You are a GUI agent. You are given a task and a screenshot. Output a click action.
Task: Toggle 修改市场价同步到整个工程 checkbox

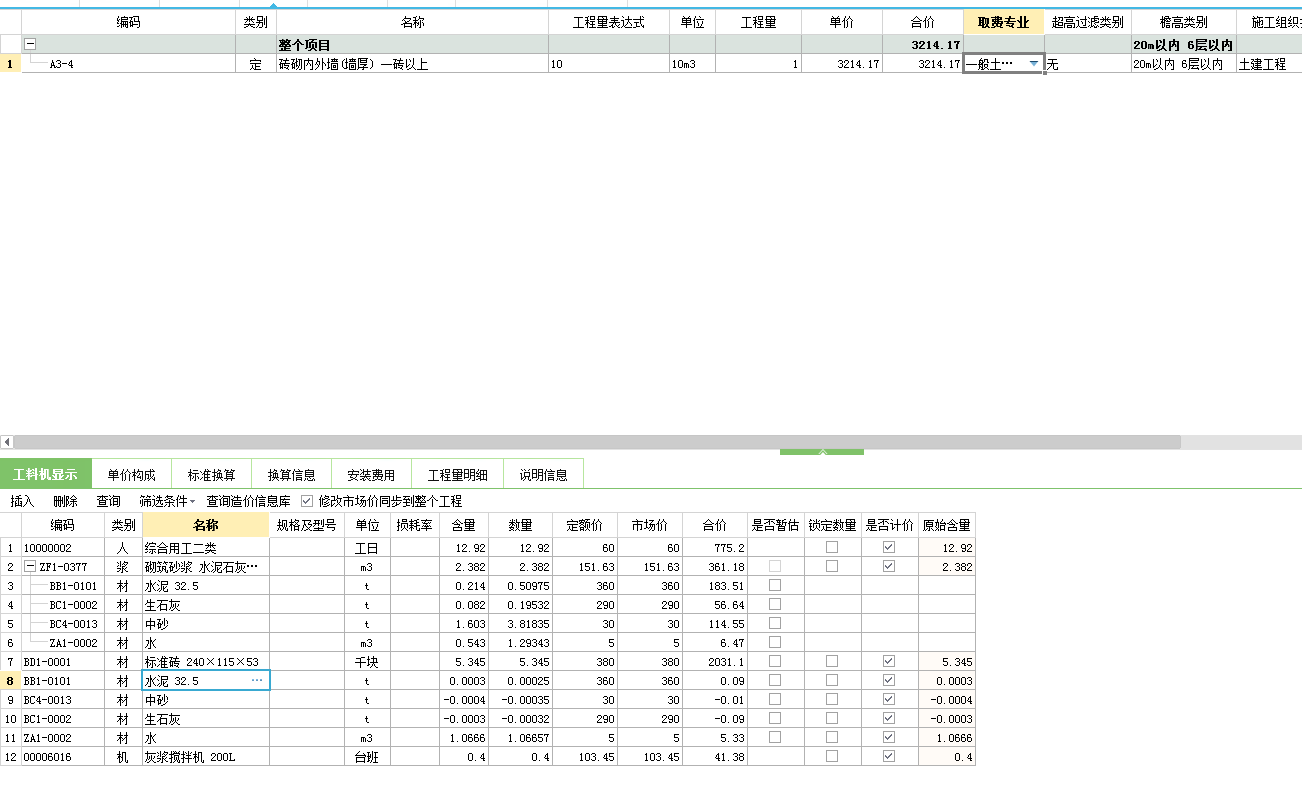click(307, 501)
